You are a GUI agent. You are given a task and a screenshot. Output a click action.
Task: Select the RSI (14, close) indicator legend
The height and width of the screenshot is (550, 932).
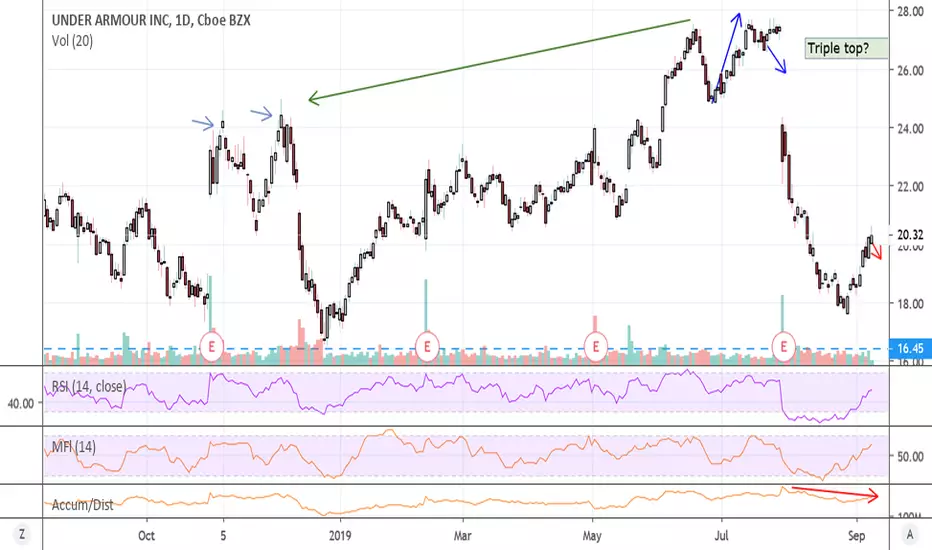(x=89, y=386)
